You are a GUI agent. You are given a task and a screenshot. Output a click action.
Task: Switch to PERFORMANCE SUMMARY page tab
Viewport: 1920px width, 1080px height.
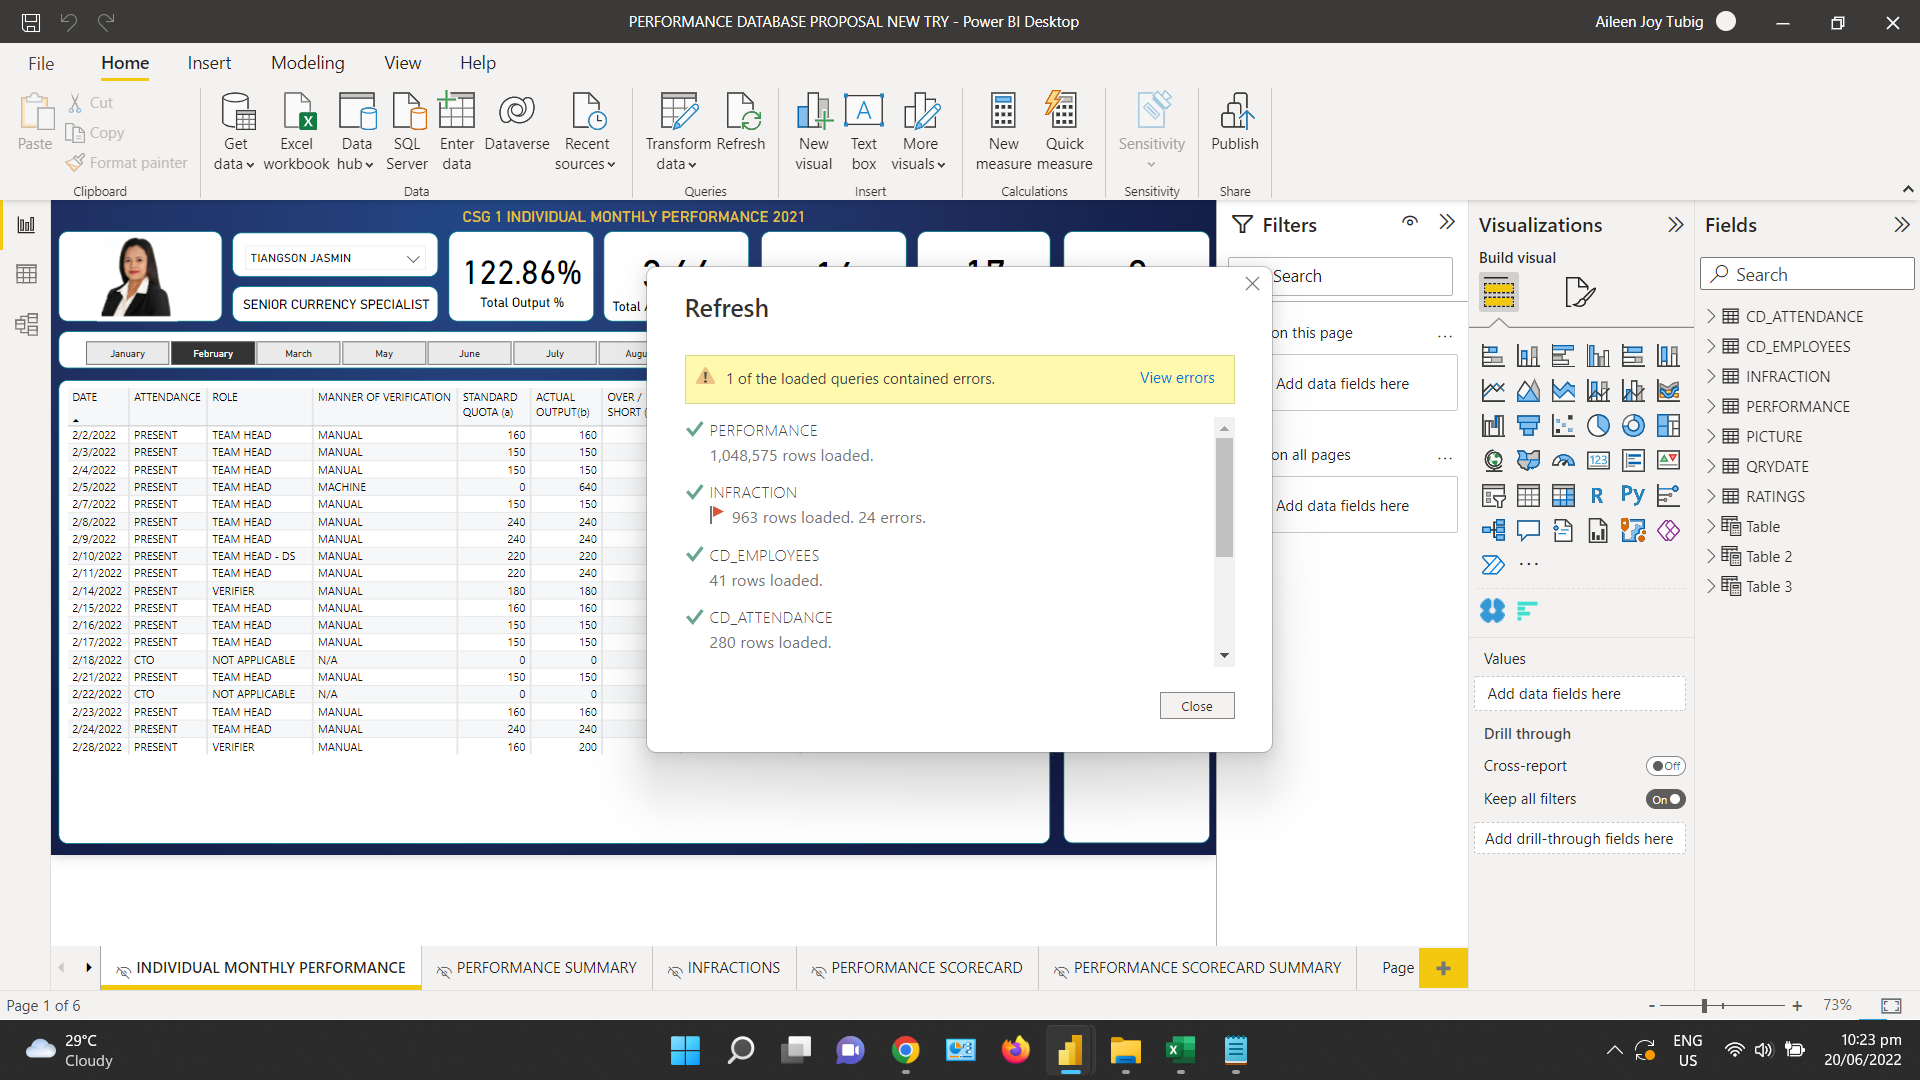[536, 968]
